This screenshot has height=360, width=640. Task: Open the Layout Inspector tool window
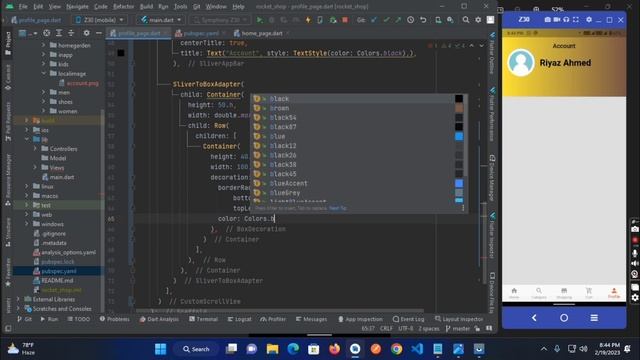pos(459,319)
